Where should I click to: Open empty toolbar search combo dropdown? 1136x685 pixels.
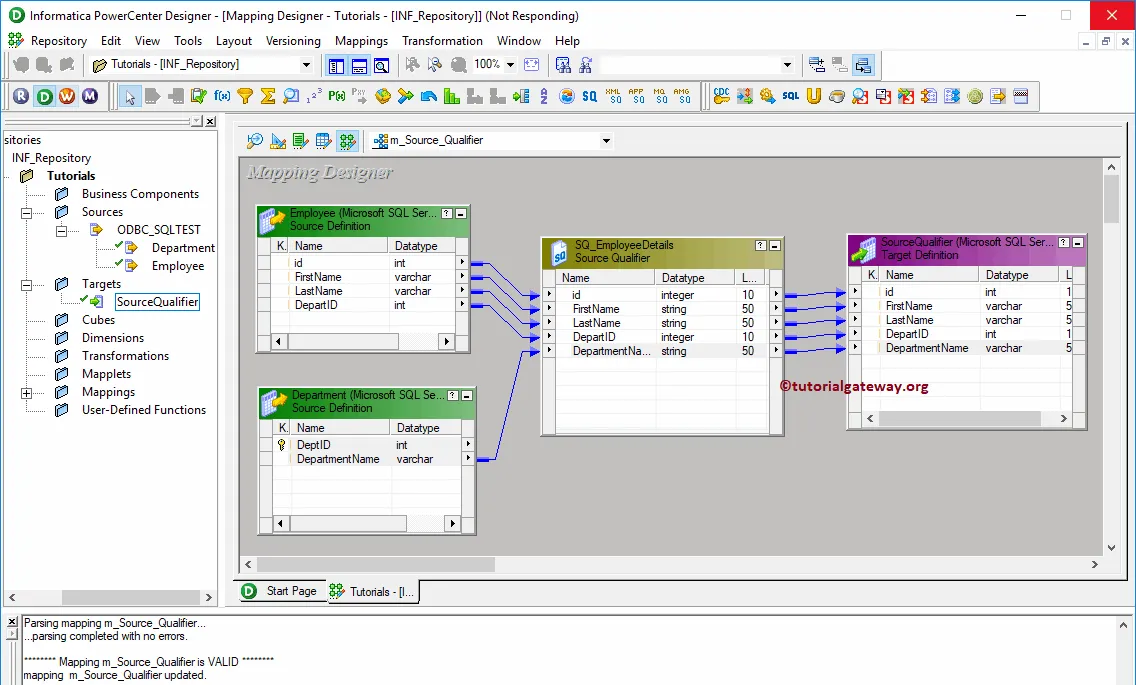coord(788,65)
